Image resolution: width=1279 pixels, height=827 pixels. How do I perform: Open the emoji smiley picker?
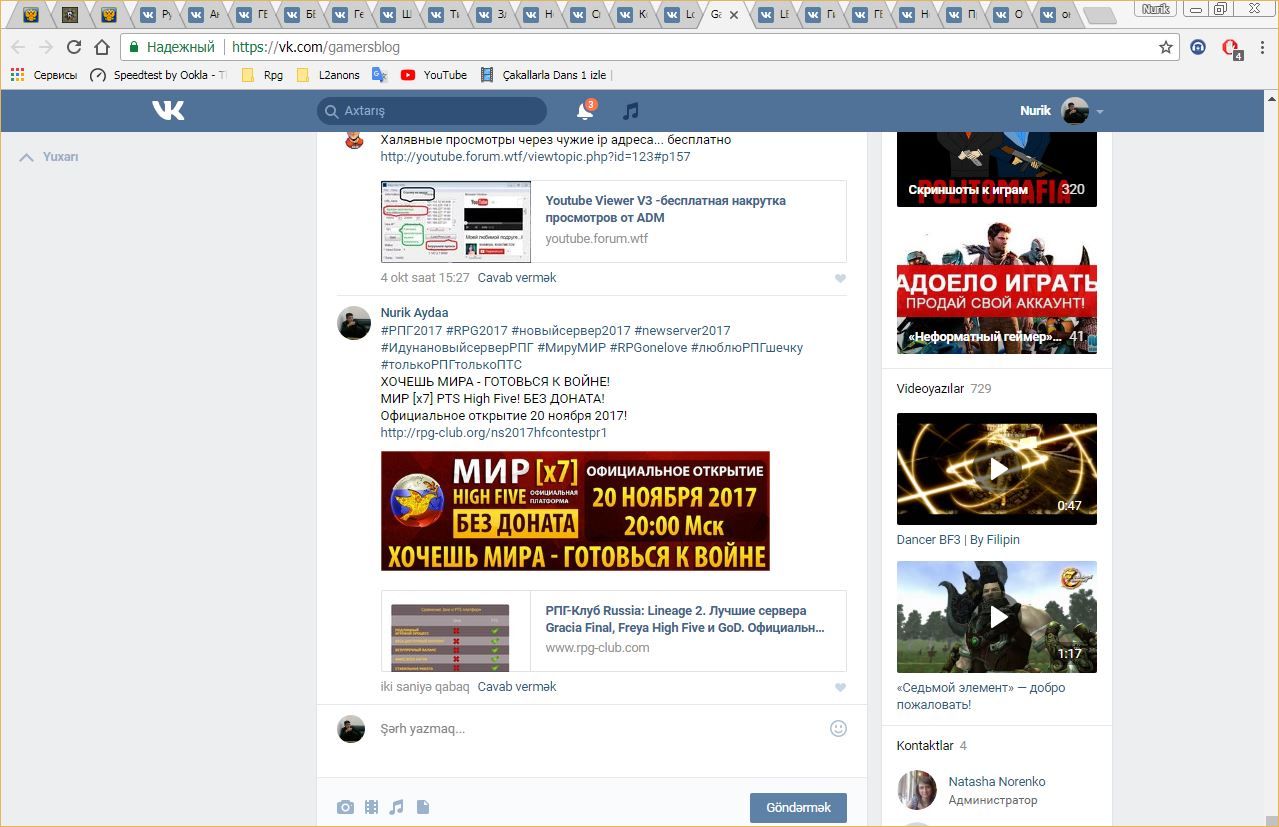point(838,729)
